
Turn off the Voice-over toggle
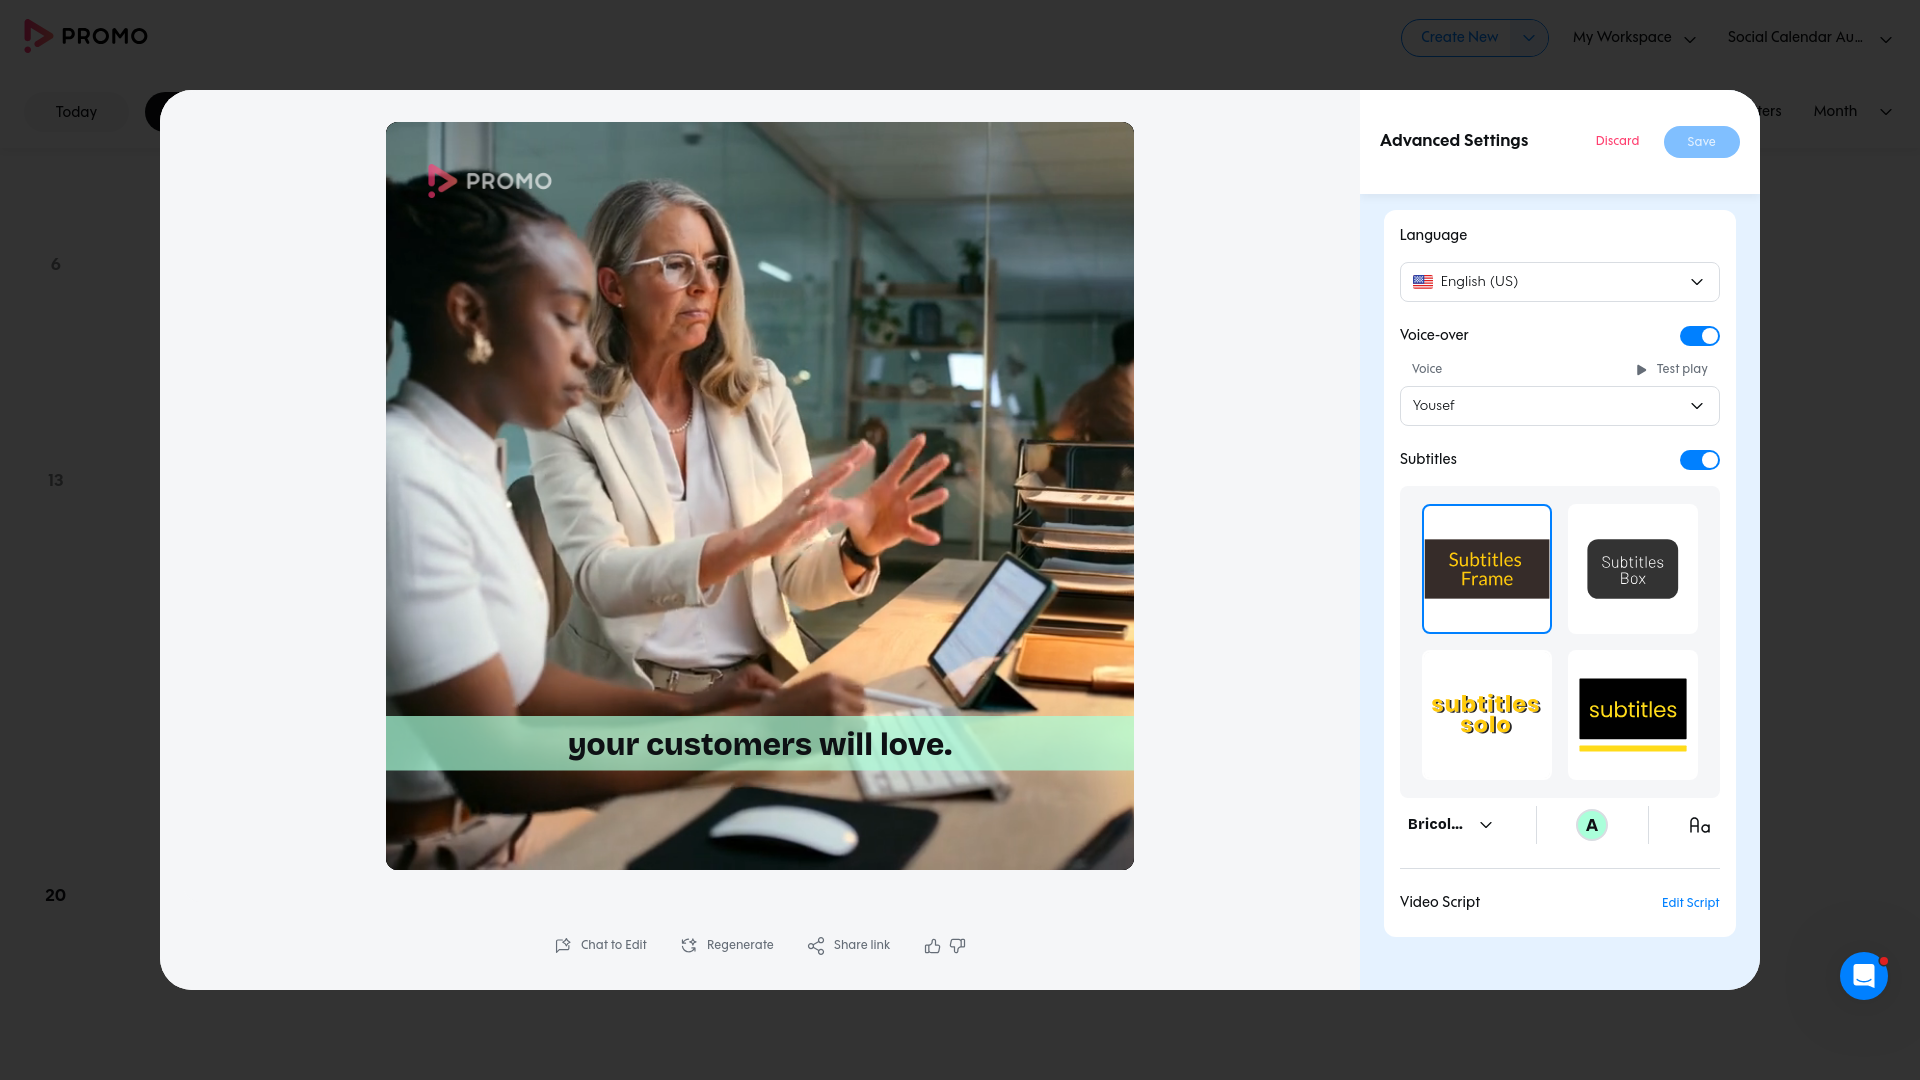(1699, 336)
